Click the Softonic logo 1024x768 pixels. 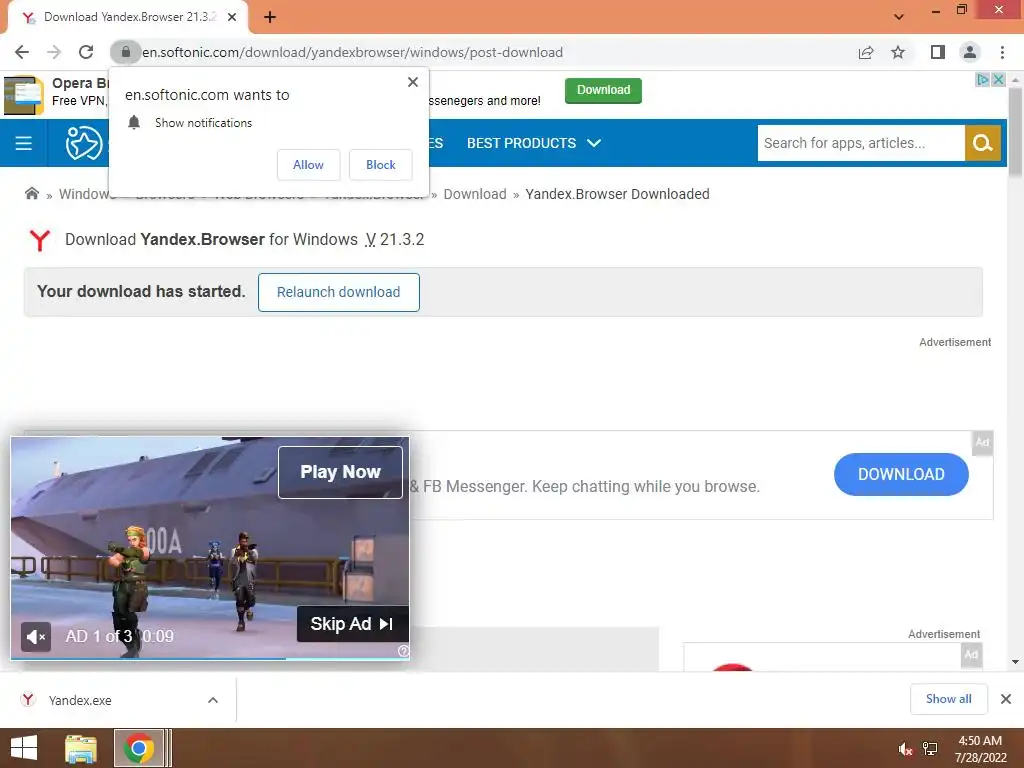pyautogui.click(x=84, y=143)
